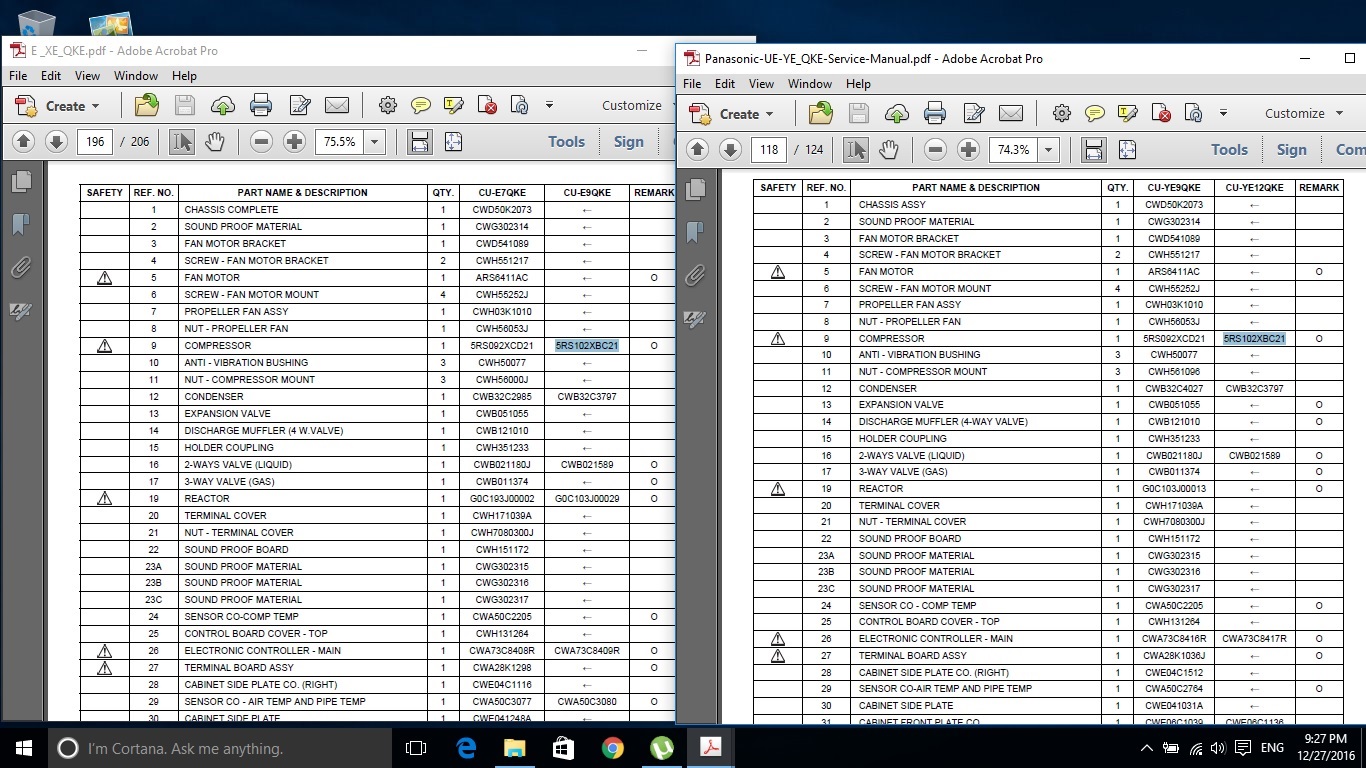Open Customize menu in Panasonic manual window
1366x768 pixels.
click(x=1304, y=113)
